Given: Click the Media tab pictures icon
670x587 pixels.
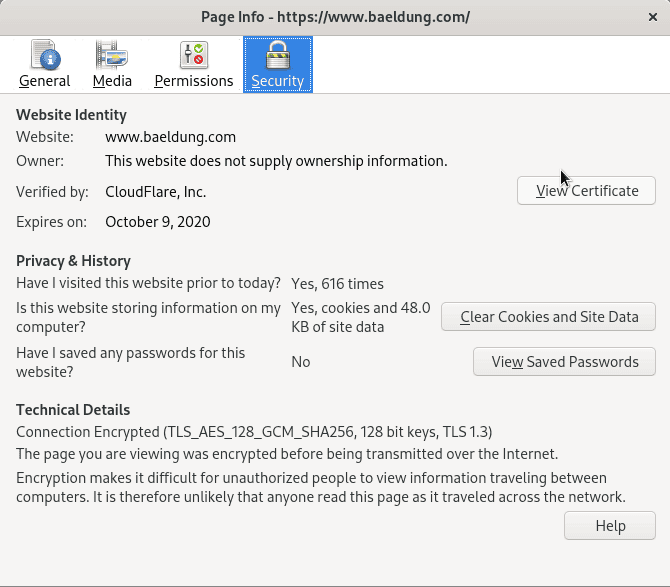Looking at the screenshot, I should (x=112, y=54).
